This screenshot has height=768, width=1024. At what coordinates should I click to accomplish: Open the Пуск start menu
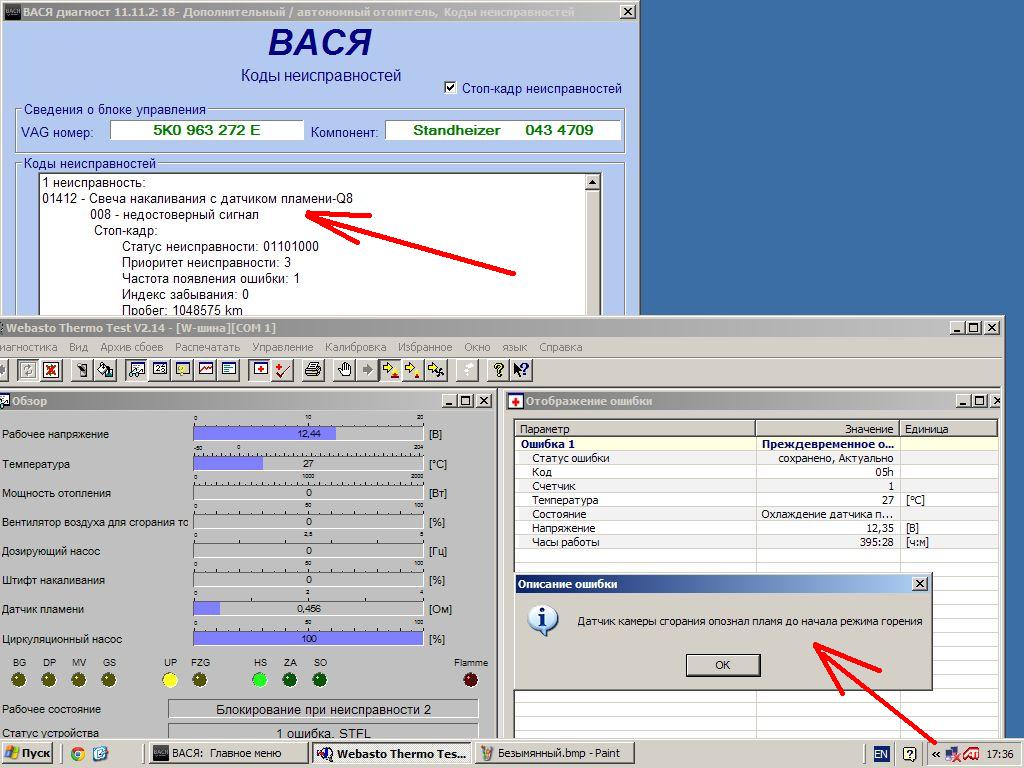pyautogui.click(x=27, y=754)
